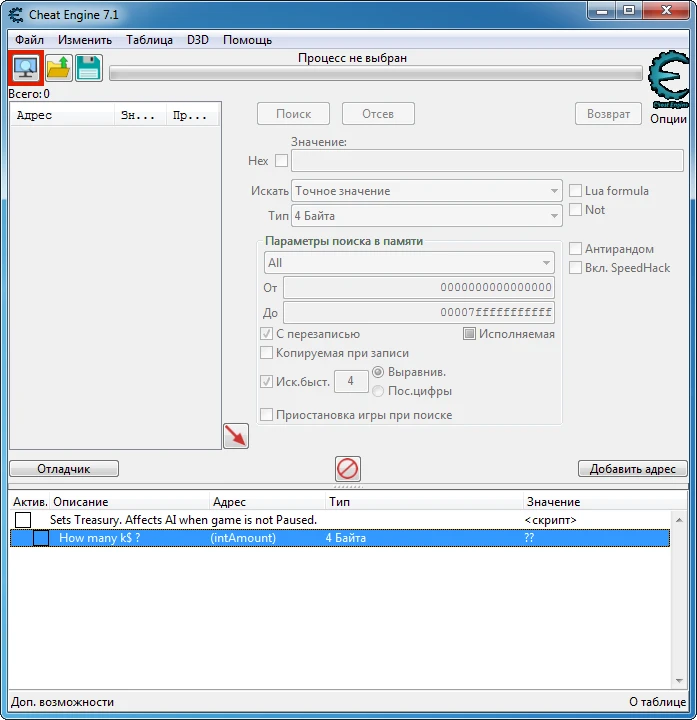Select the Выравнив. radio button
Screen dimensions: 697x720
tap(378, 372)
